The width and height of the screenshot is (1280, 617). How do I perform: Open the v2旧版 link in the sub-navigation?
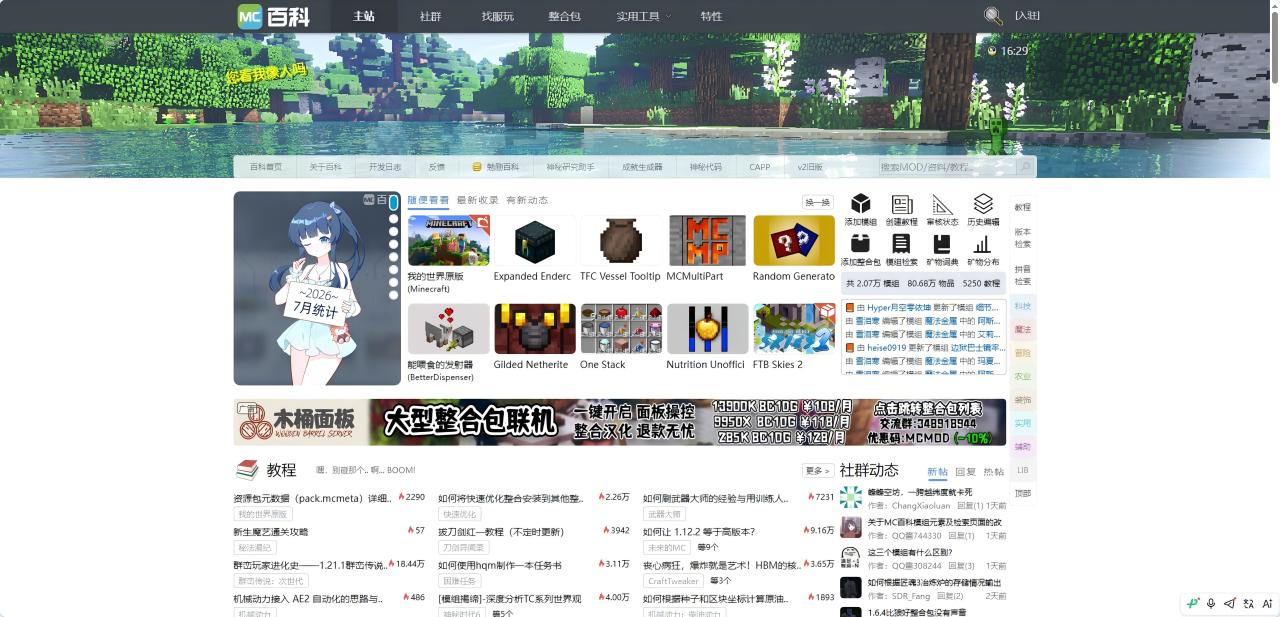point(810,167)
